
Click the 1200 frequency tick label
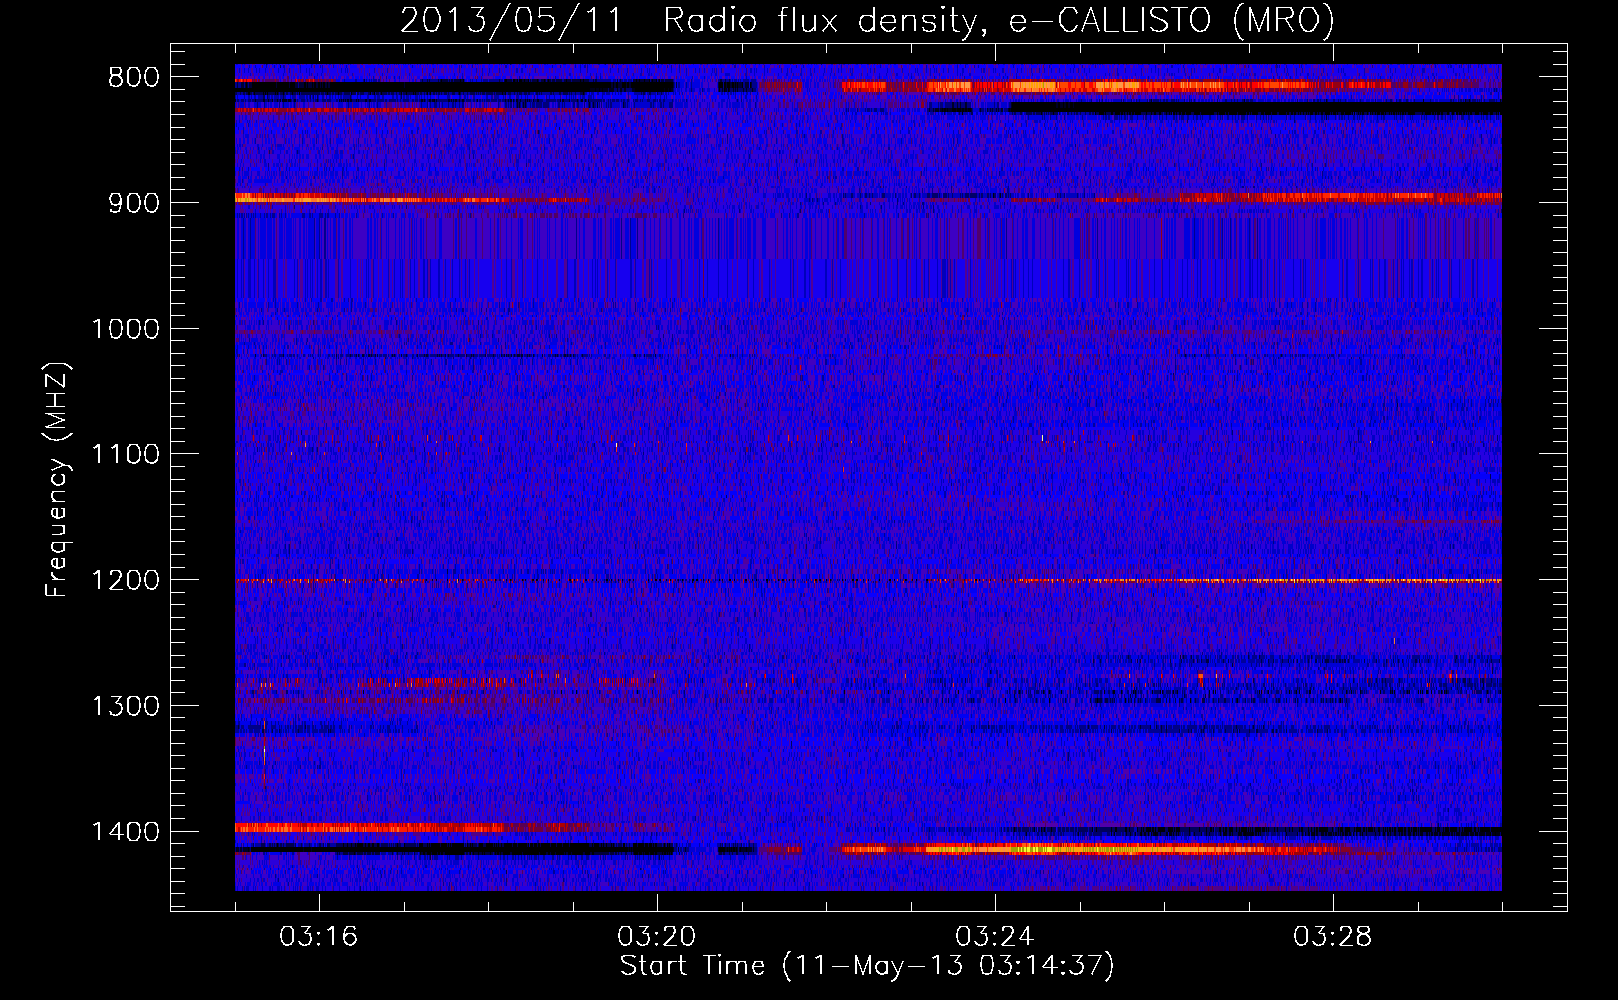coord(125,581)
